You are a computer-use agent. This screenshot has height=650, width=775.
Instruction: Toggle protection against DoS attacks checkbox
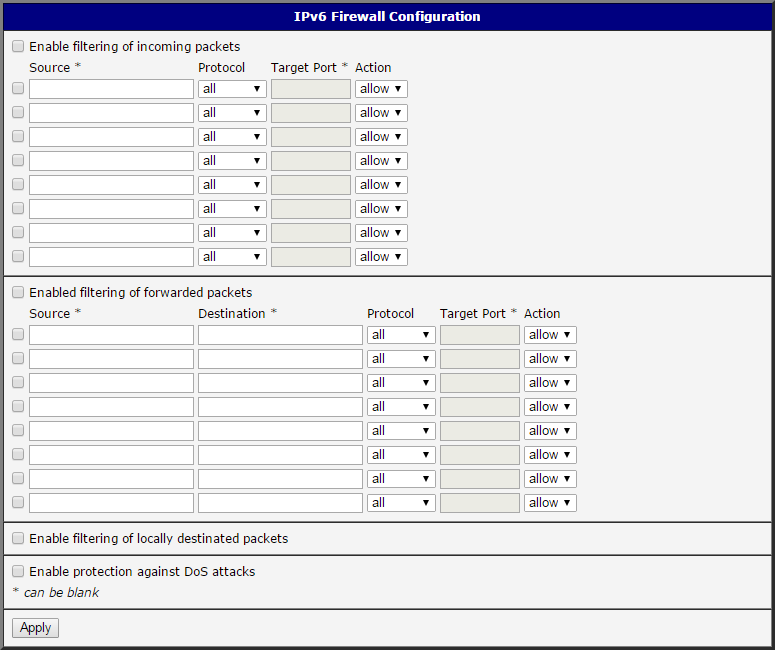(18, 571)
